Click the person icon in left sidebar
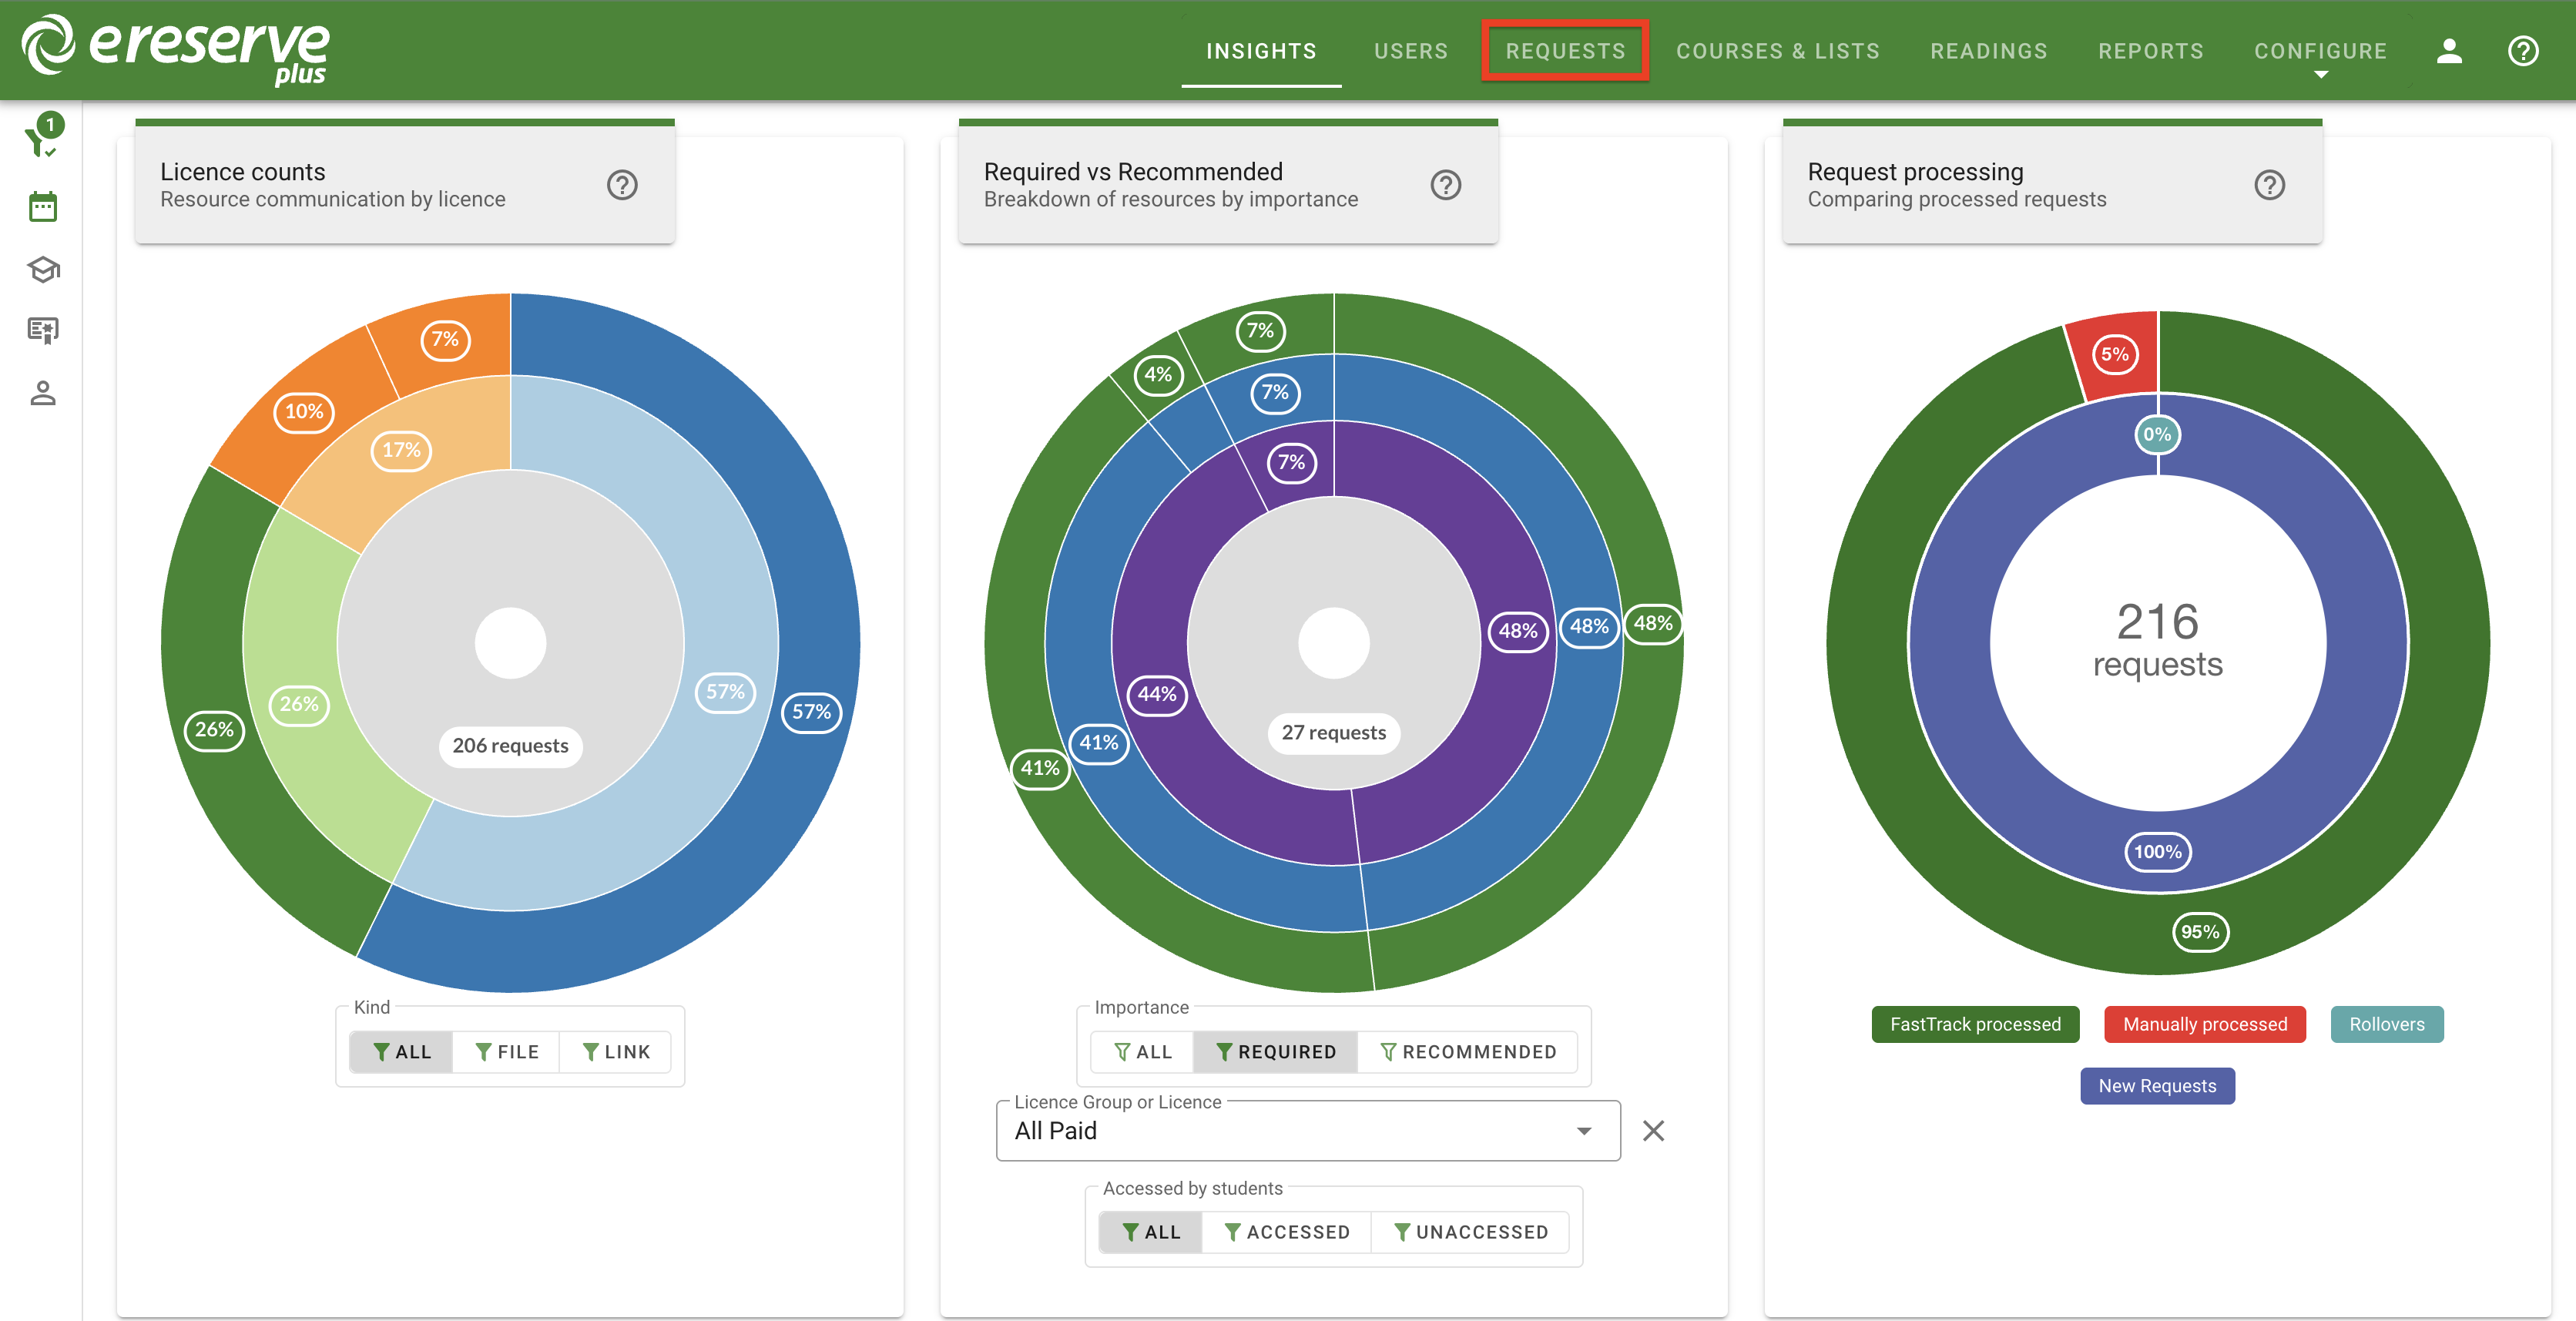 [43, 393]
